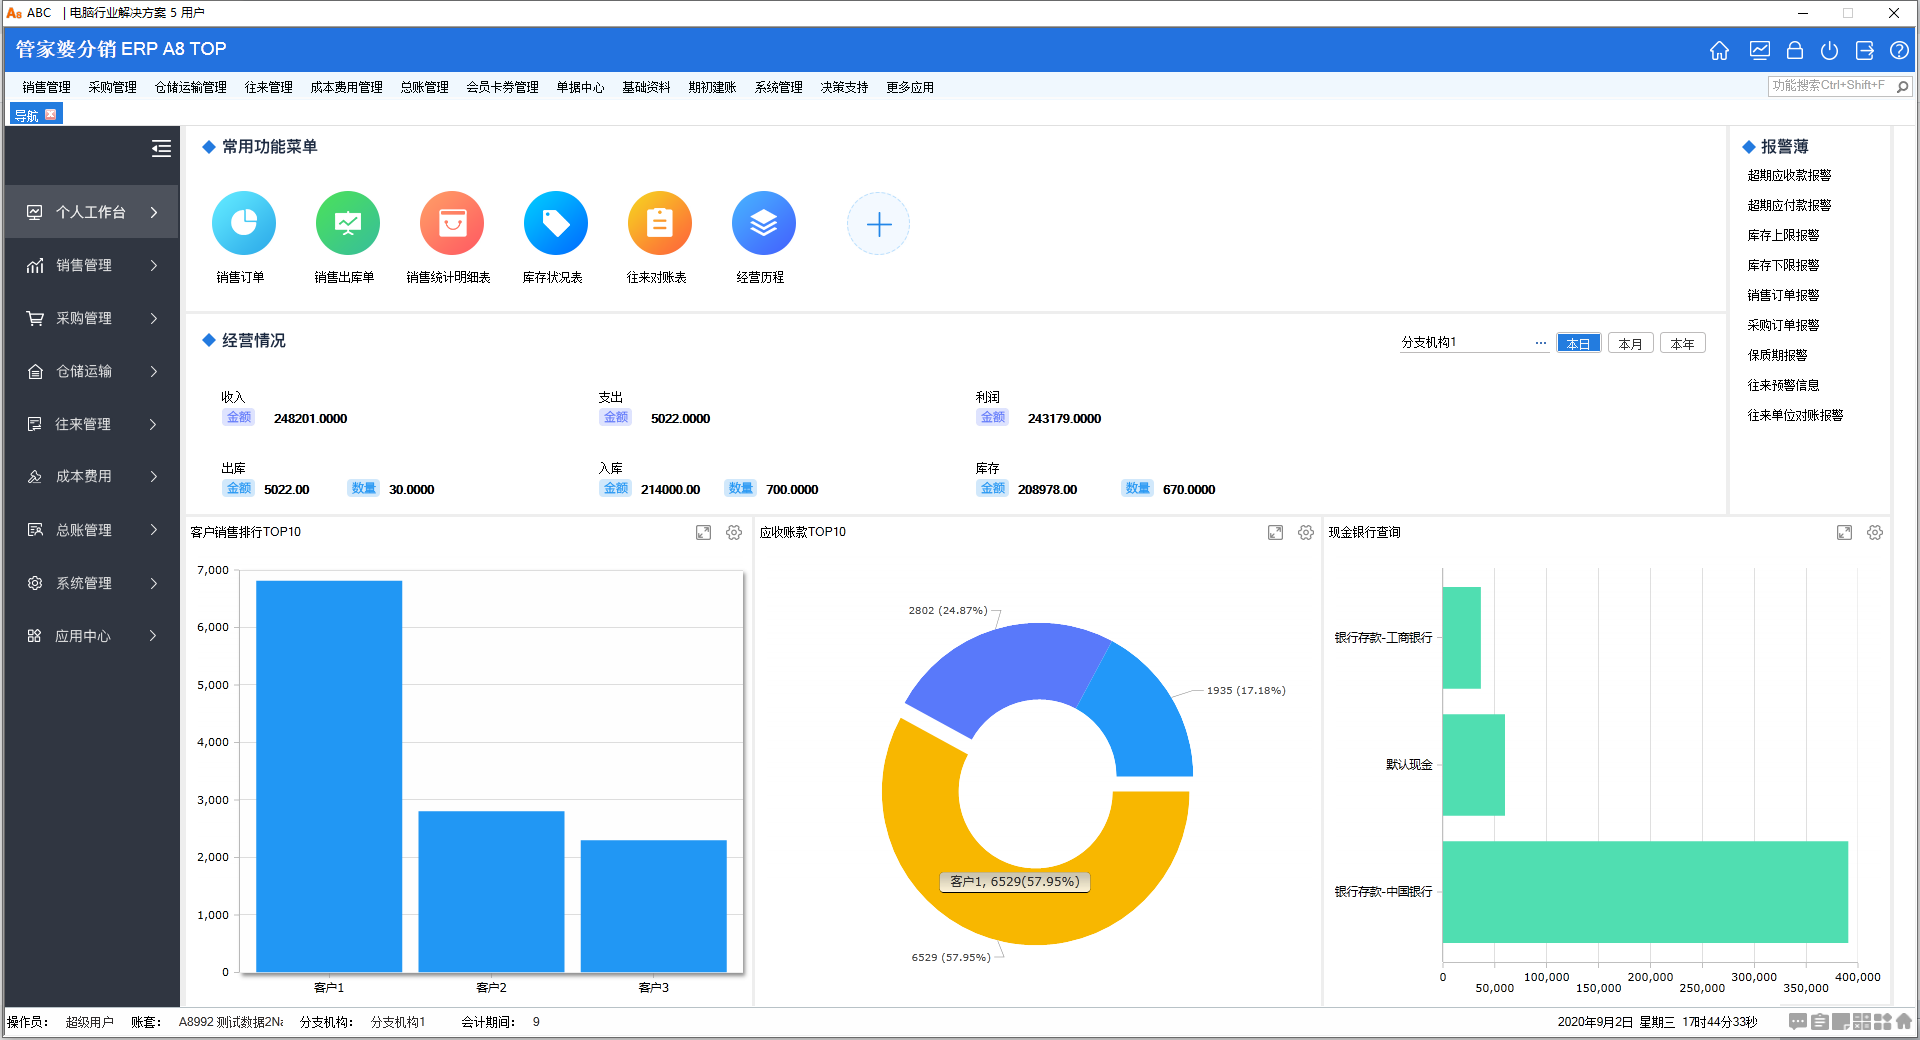Switch period filter to 本日
1920x1040 pixels.
click(1578, 343)
